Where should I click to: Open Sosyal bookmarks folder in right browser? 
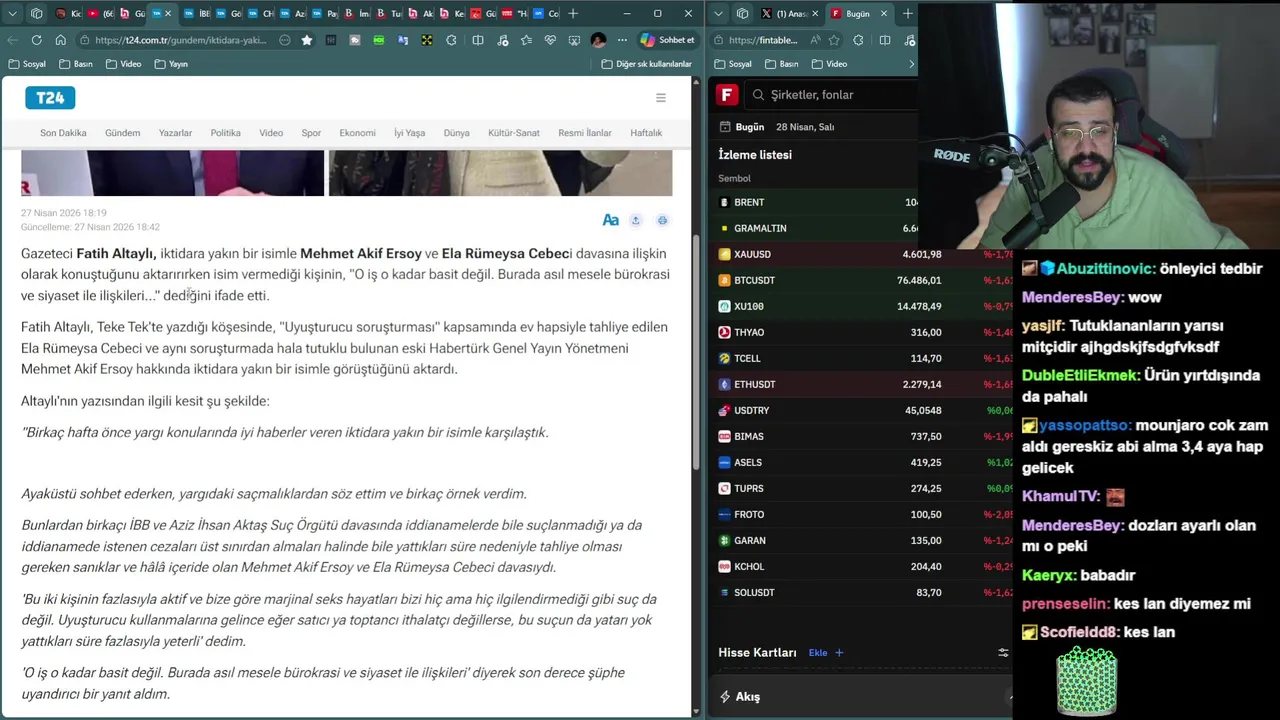(733, 64)
